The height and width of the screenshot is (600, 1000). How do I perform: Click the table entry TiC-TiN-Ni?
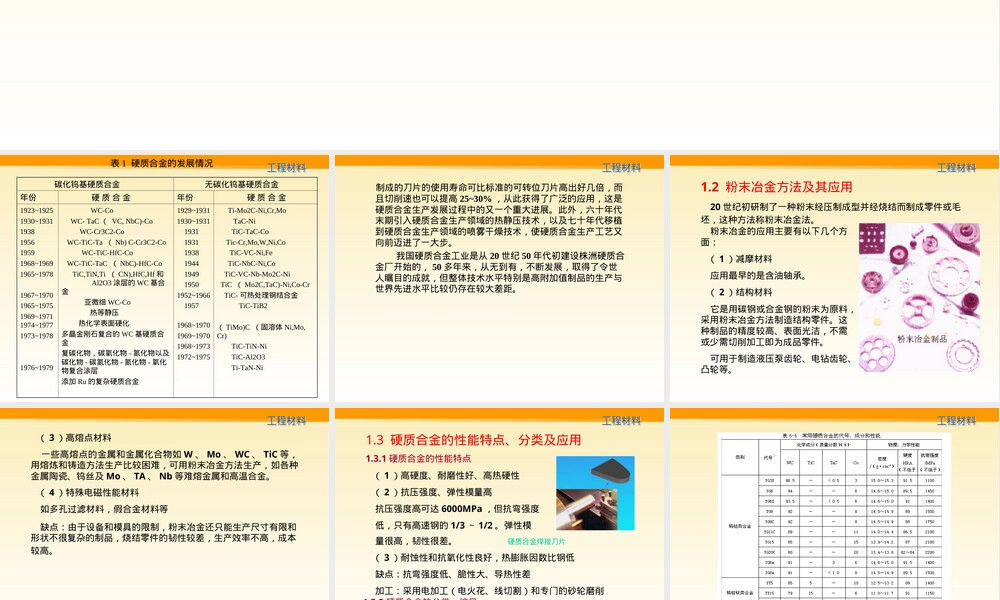pos(249,346)
